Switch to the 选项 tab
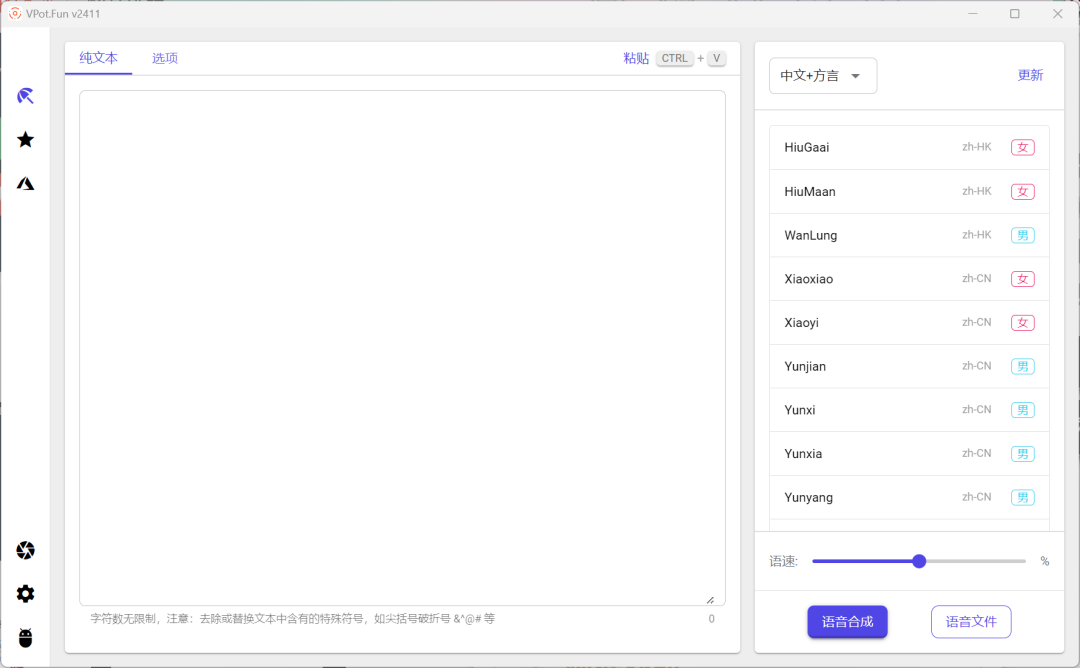The height and width of the screenshot is (668, 1080). coord(165,58)
